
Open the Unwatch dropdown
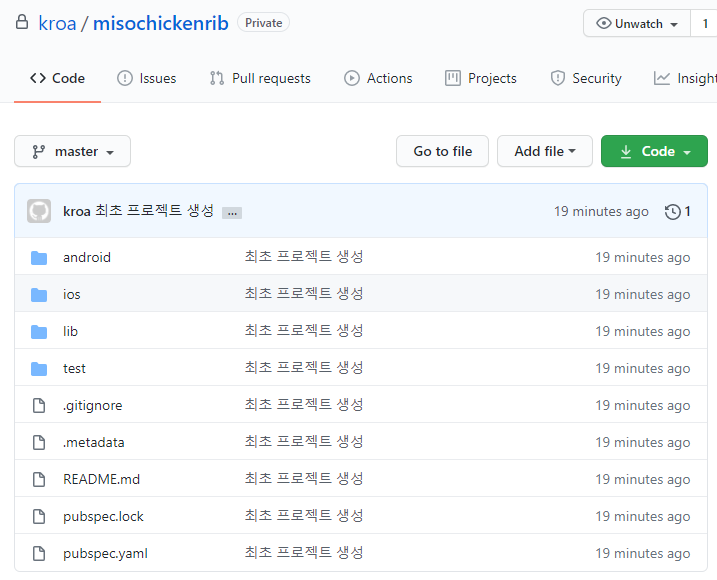click(x=637, y=23)
